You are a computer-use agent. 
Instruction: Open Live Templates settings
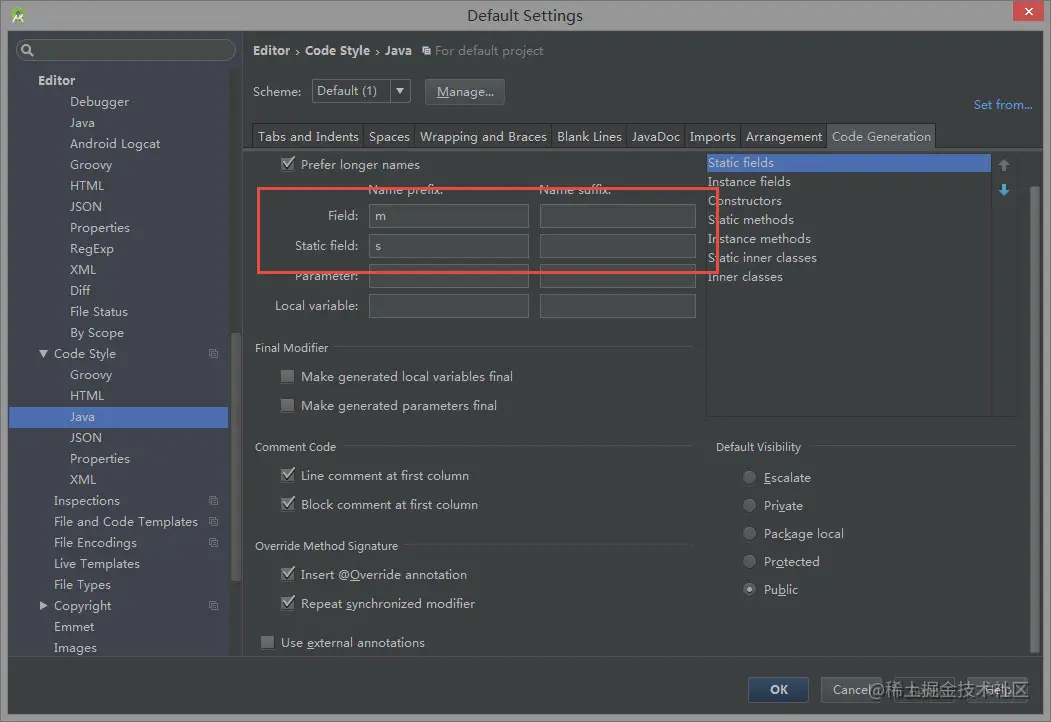click(97, 564)
